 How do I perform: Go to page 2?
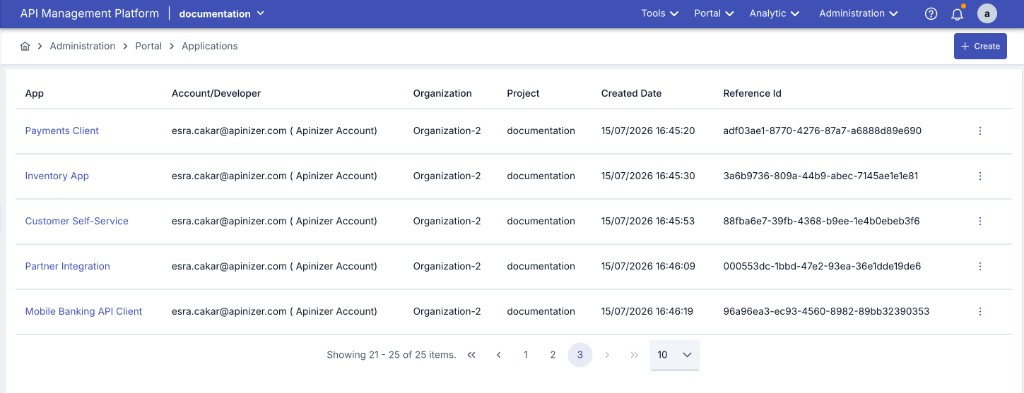coord(552,355)
